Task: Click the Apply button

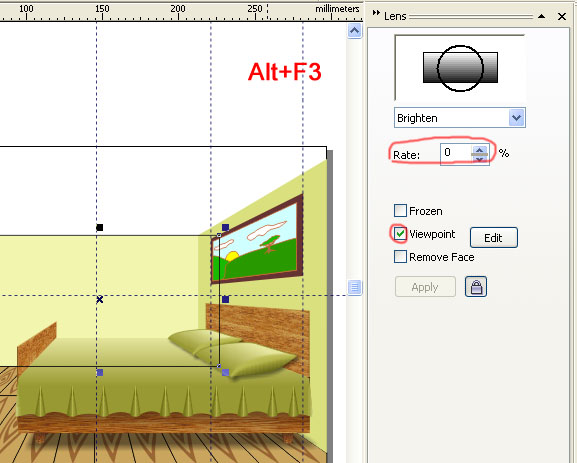Action: coord(425,287)
